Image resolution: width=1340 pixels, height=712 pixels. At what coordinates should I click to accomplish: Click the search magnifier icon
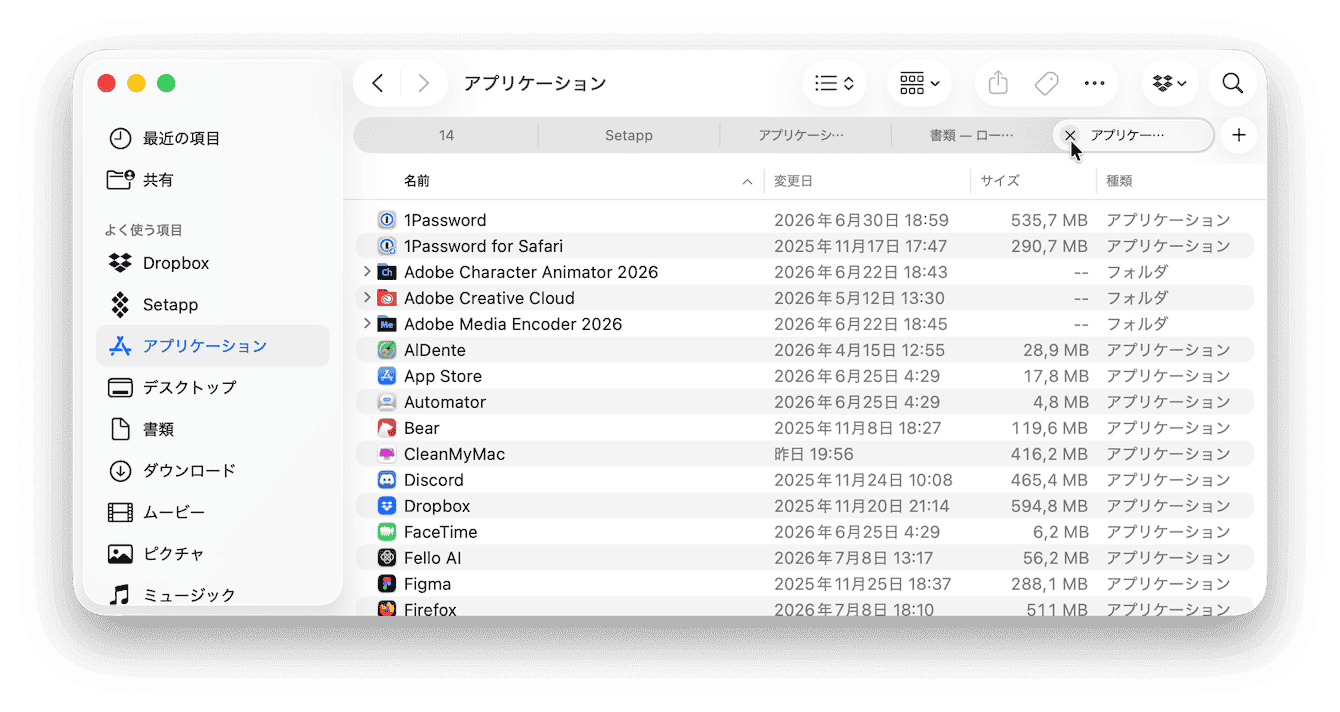[1233, 84]
